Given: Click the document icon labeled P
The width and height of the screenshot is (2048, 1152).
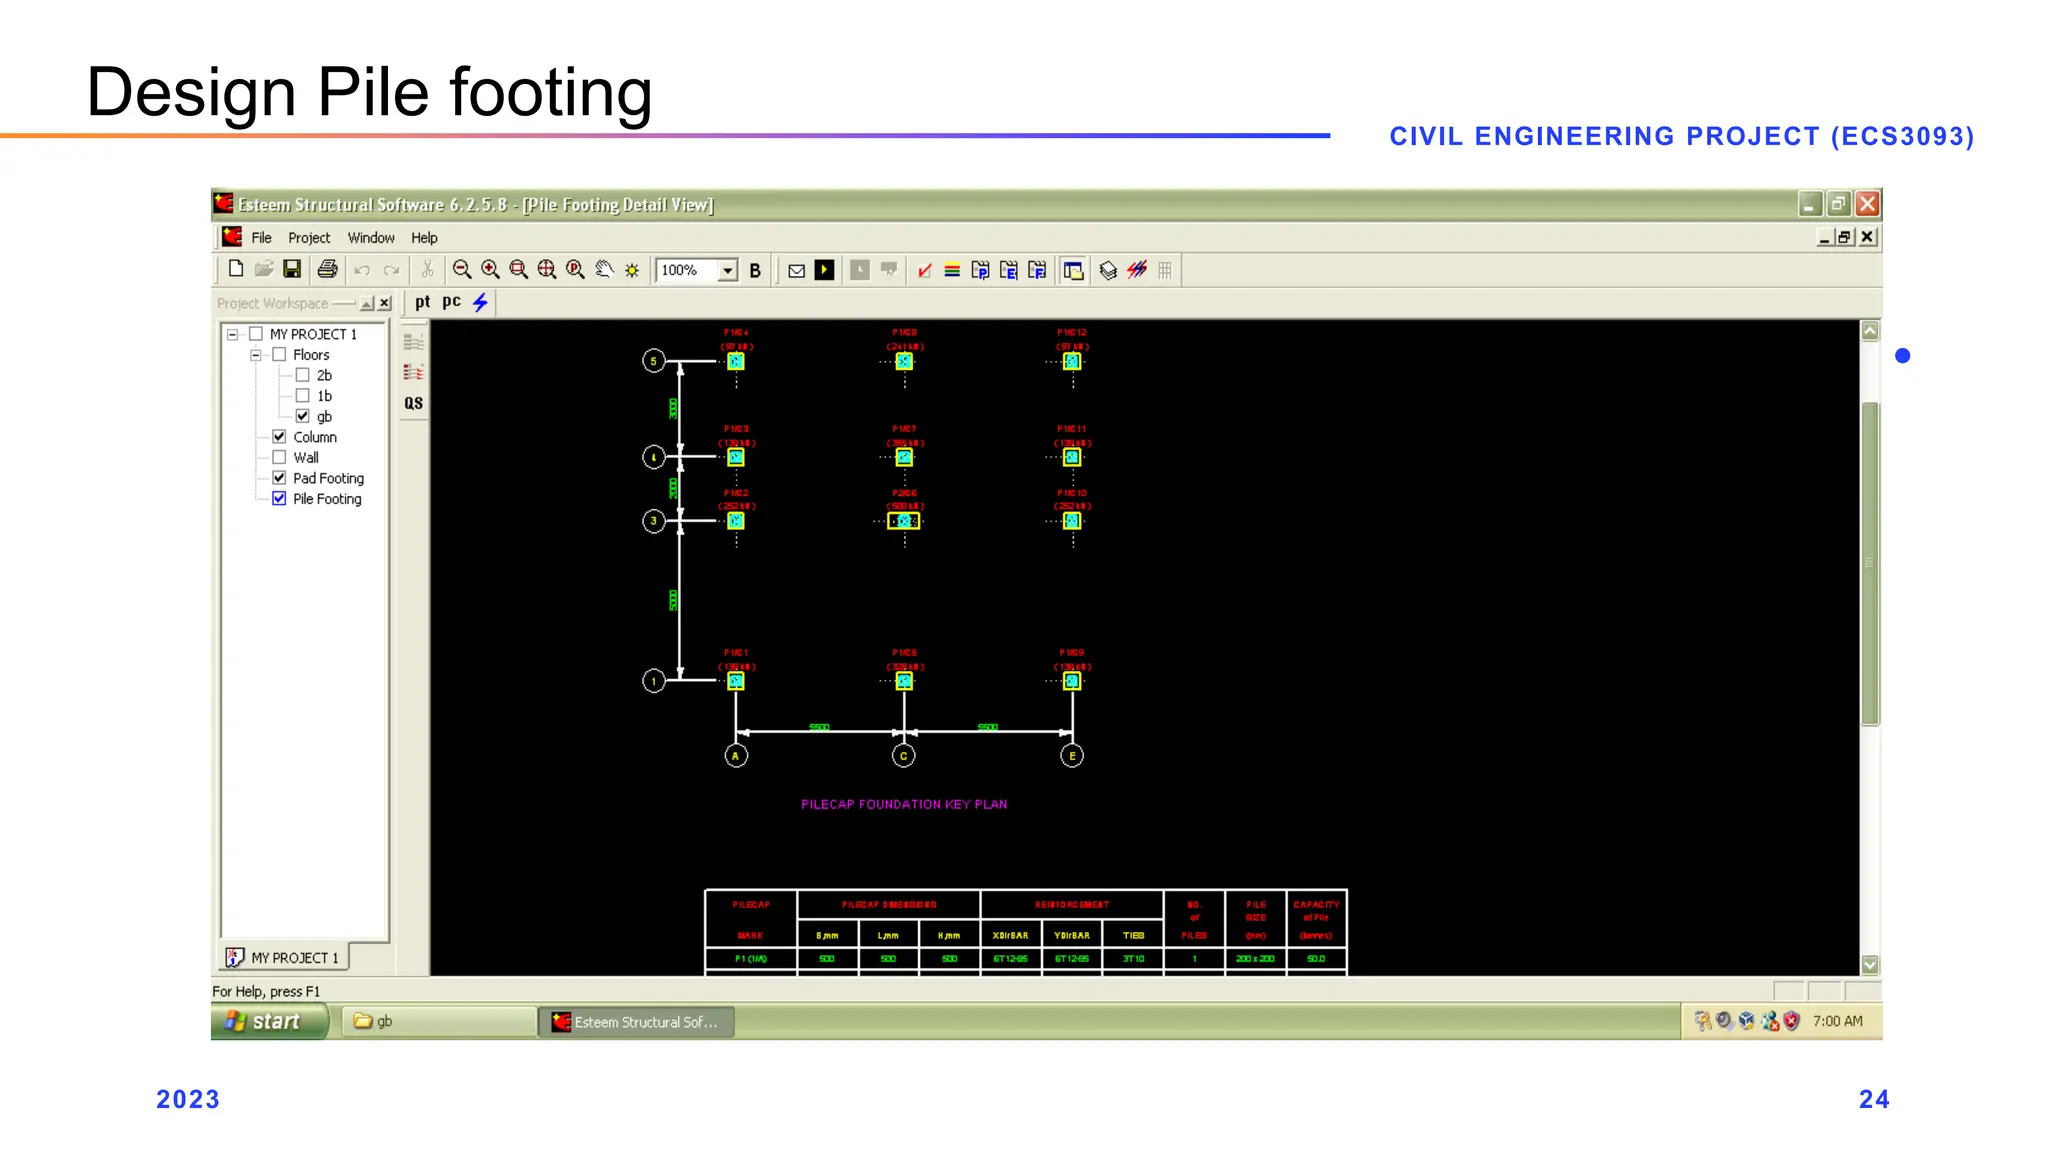Looking at the screenshot, I should [980, 270].
